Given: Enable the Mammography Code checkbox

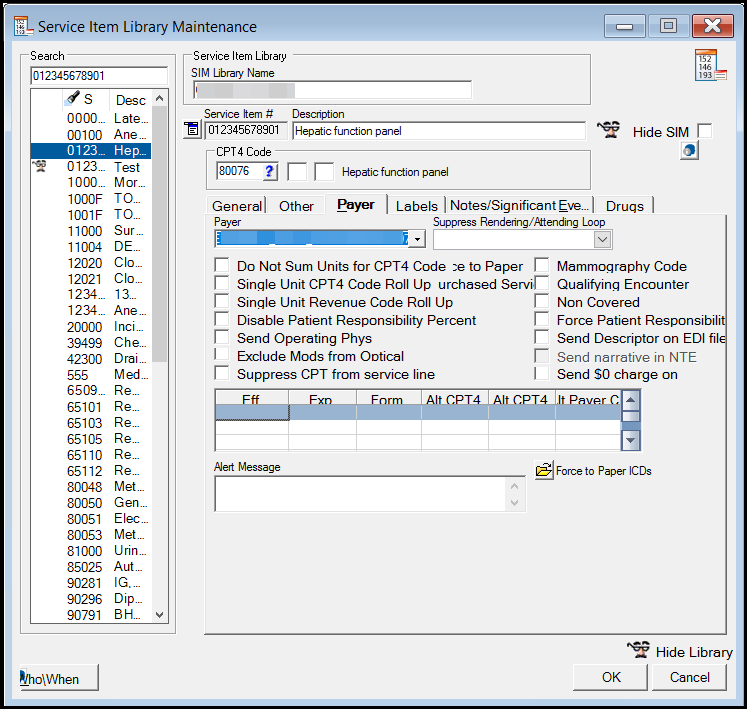Looking at the screenshot, I should (x=542, y=265).
